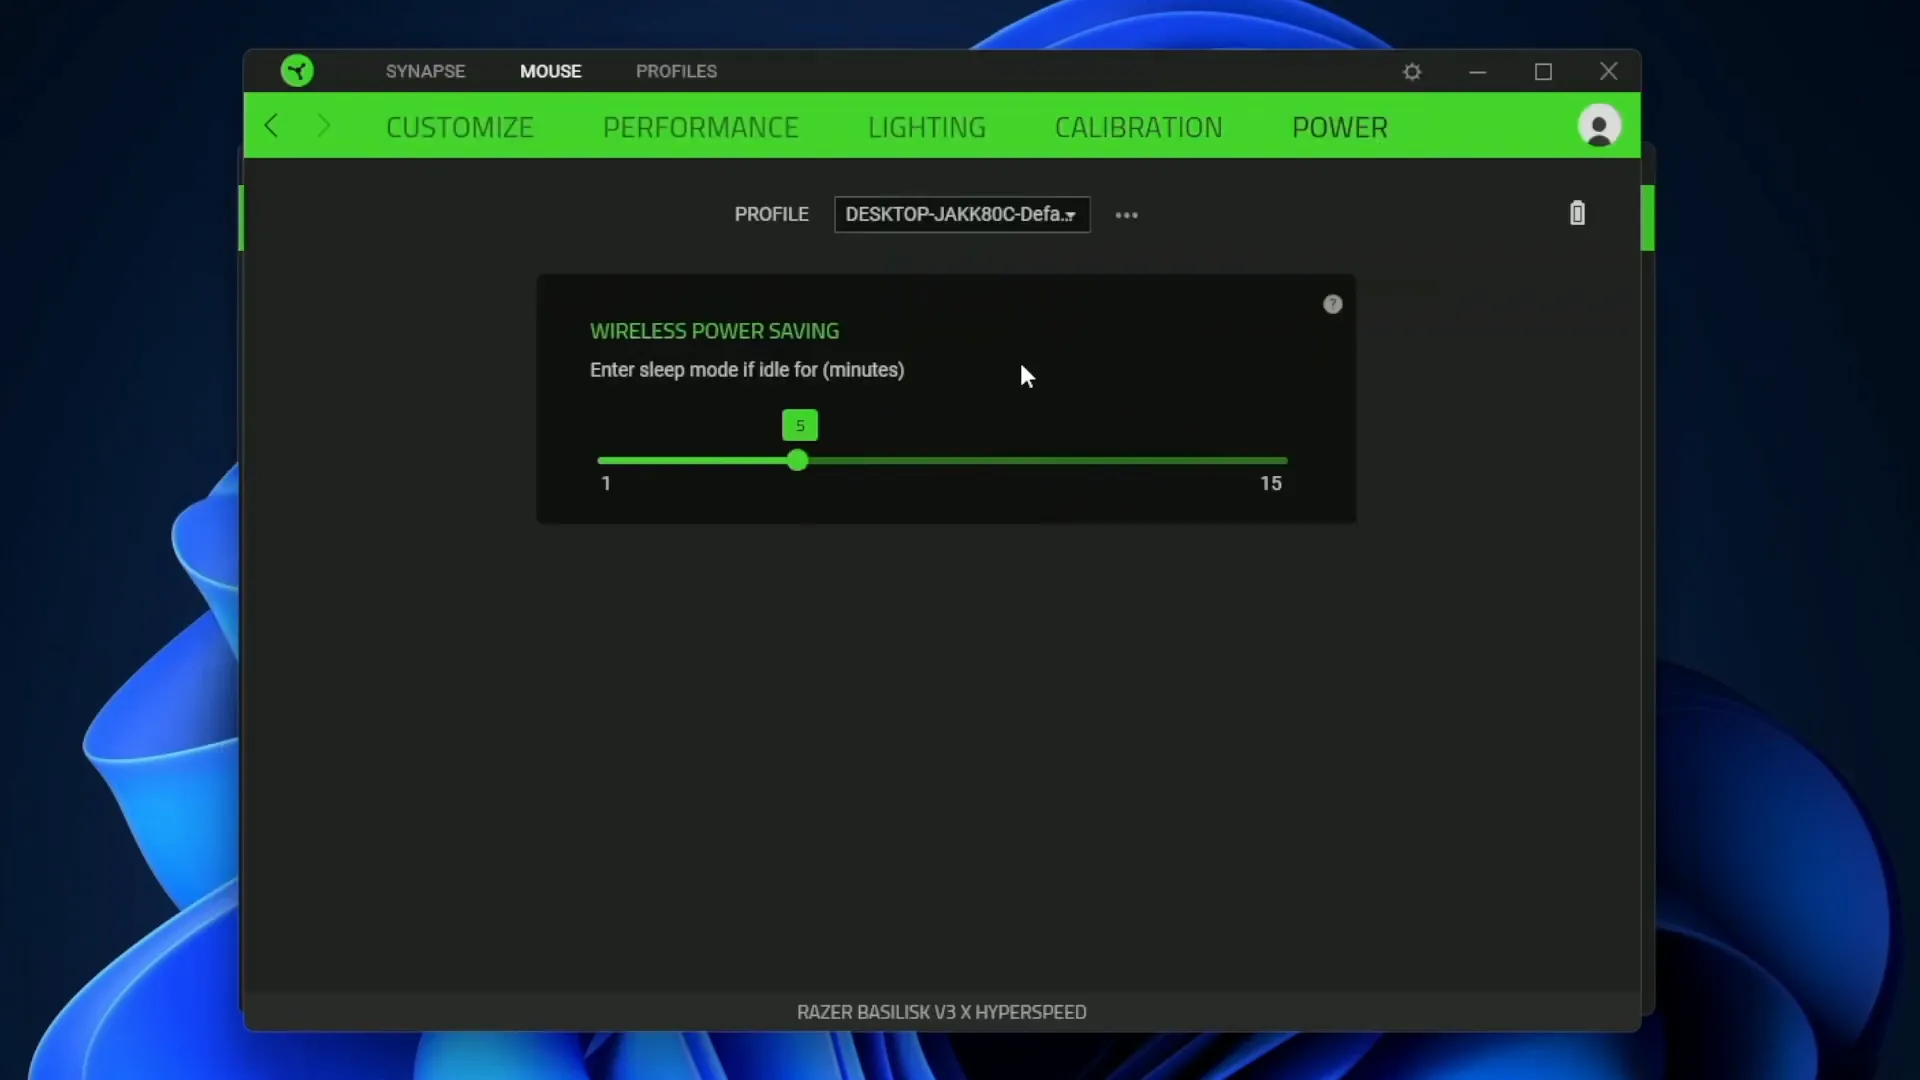Image resolution: width=1920 pixels, height=1080 pixels.
Task: Go to the CUSTOMIZE section
Action: coord(459,128)
